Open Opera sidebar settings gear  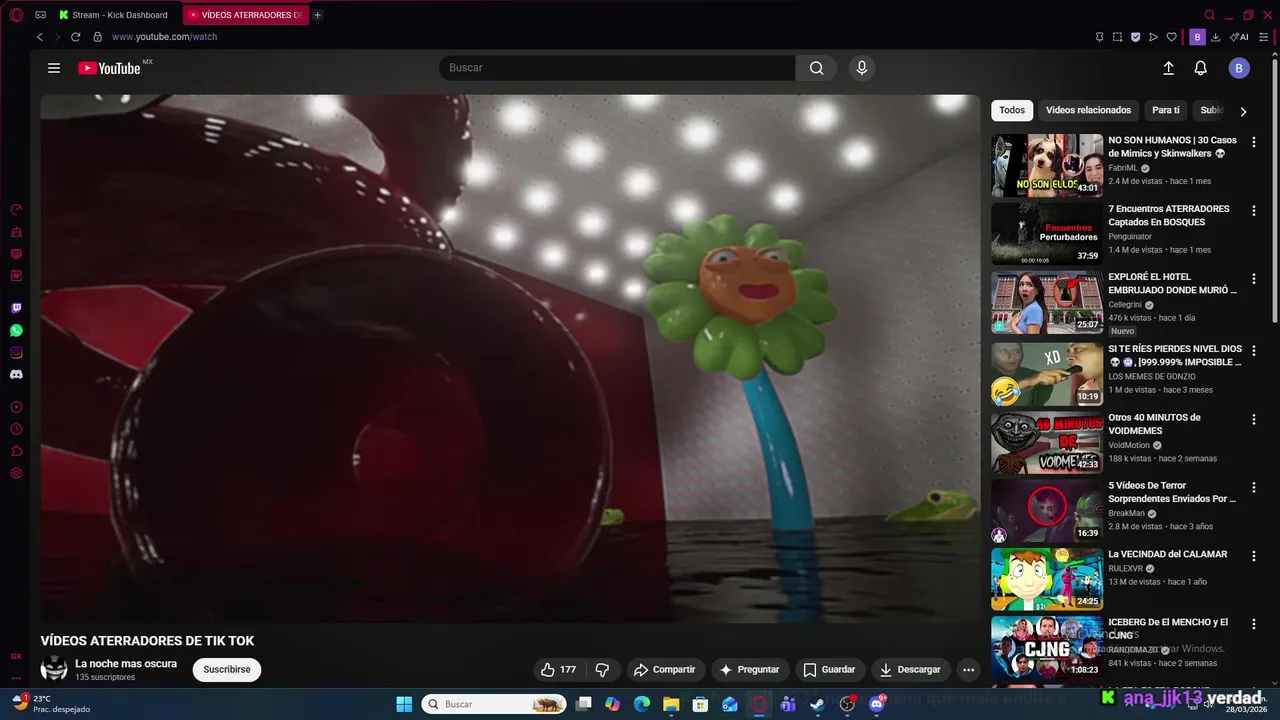(16, 473)
